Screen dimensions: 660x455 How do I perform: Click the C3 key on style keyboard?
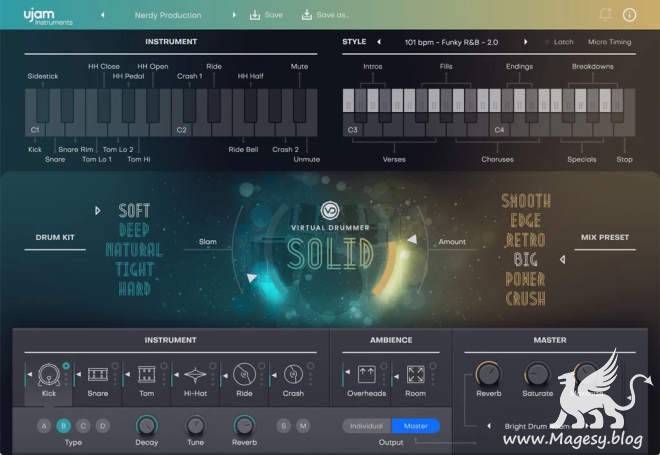353,126
